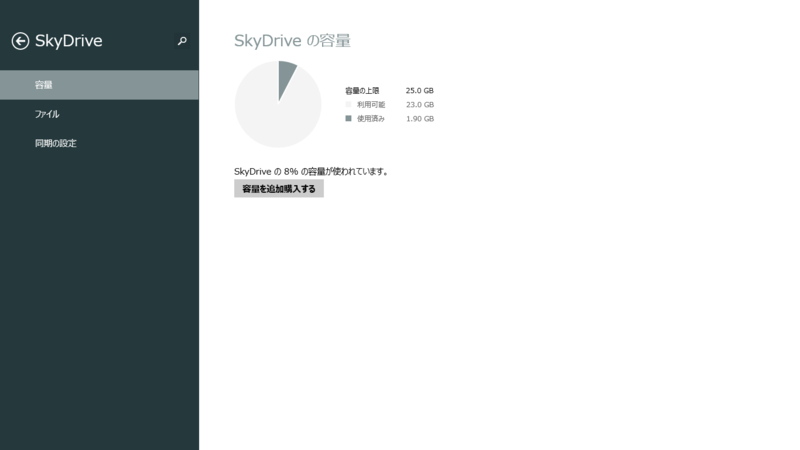
Task: Go back using the circled arrow icon
Action: click(20, 41)
